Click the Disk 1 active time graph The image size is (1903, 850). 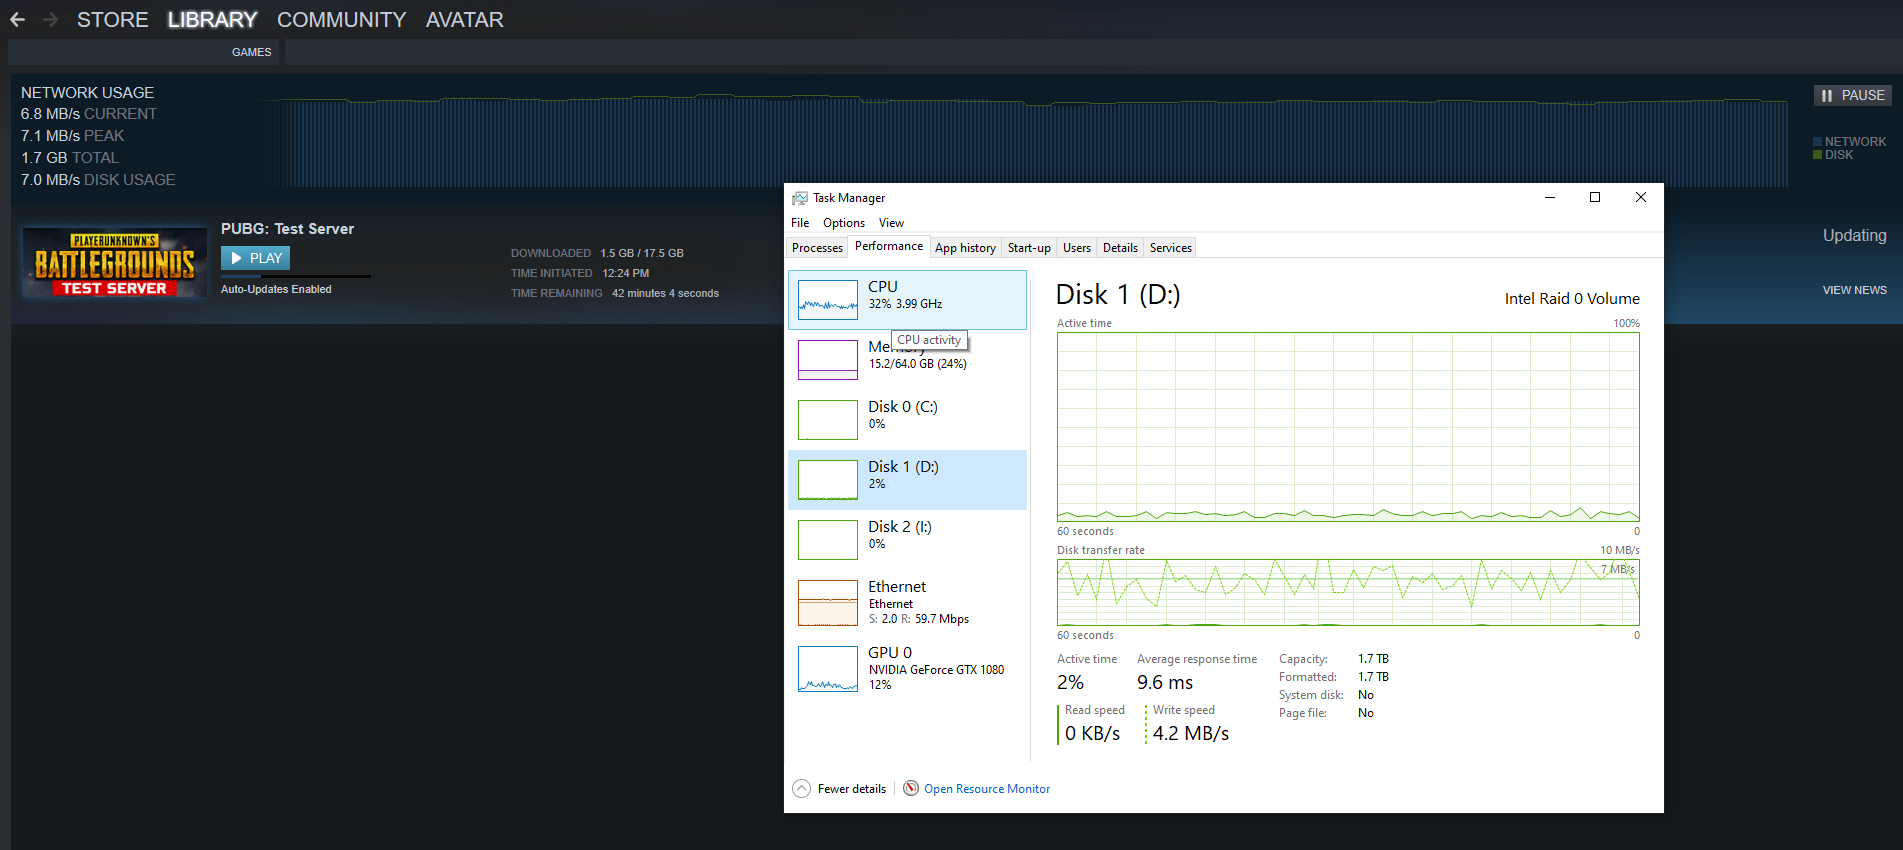1348,427
